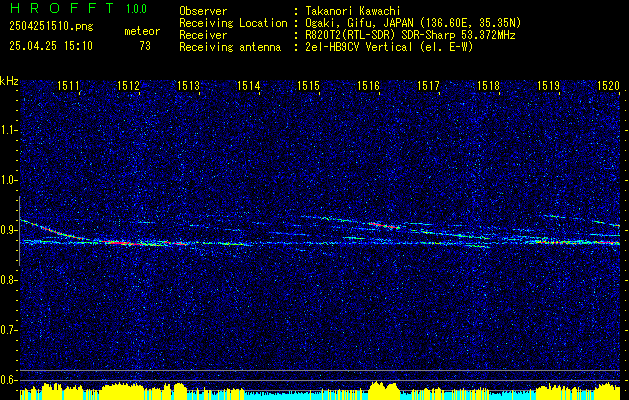Click the 0.7 kHz frequency label
629x400 pixels.
[x=8, y=330]
